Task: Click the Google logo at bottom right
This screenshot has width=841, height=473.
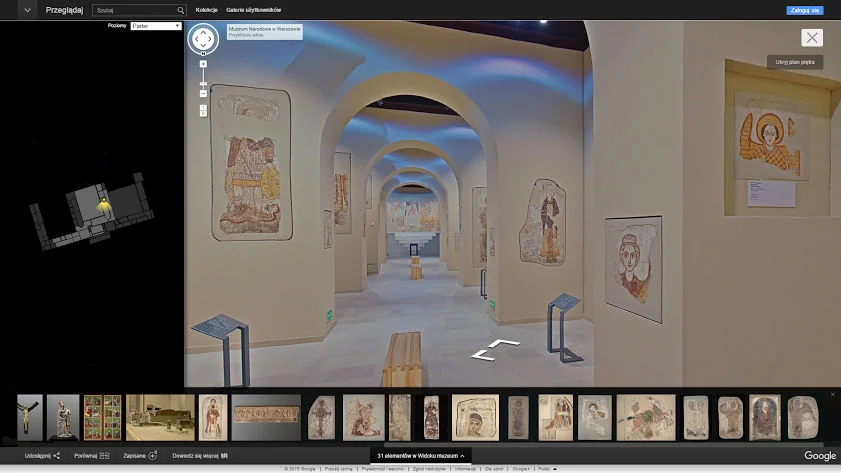Action: [x=820, y=456]
